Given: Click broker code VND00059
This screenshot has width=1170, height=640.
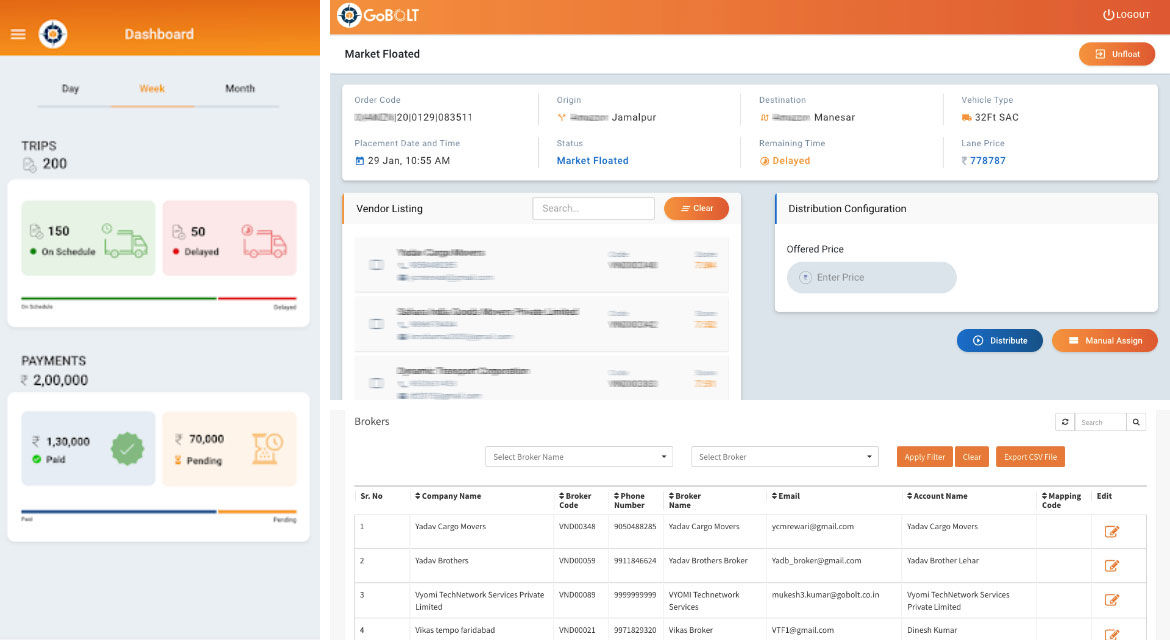Looking at the screenshot, I should tap(577, 561).
